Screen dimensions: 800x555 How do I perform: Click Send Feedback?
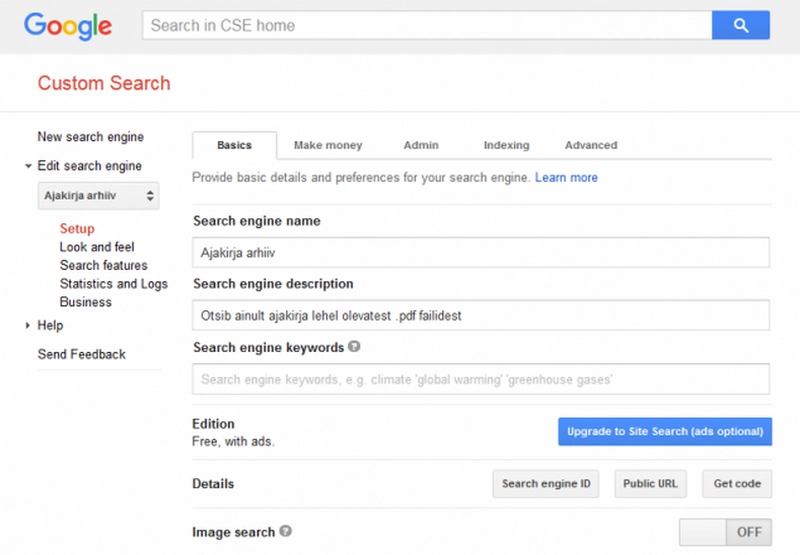click(x=82, y=355)
